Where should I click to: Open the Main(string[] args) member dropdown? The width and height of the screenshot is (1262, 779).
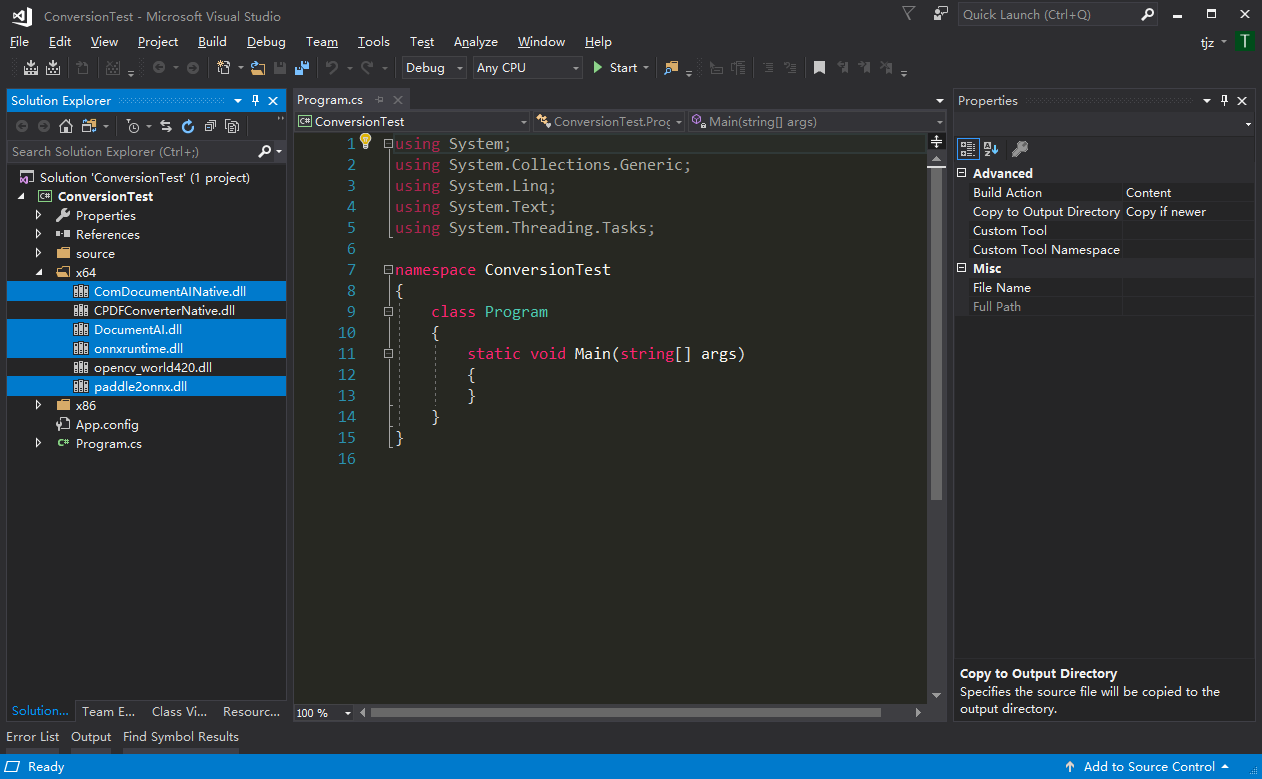pos(816,122)
